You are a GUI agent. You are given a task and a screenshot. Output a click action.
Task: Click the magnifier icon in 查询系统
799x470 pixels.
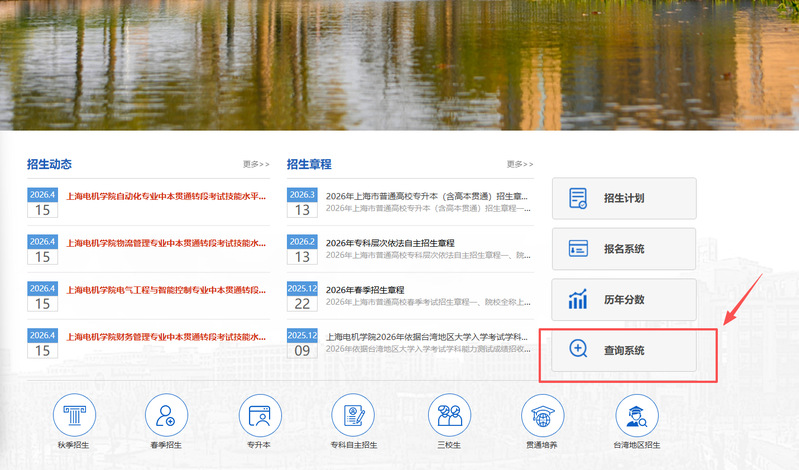(x=578, y=350)
